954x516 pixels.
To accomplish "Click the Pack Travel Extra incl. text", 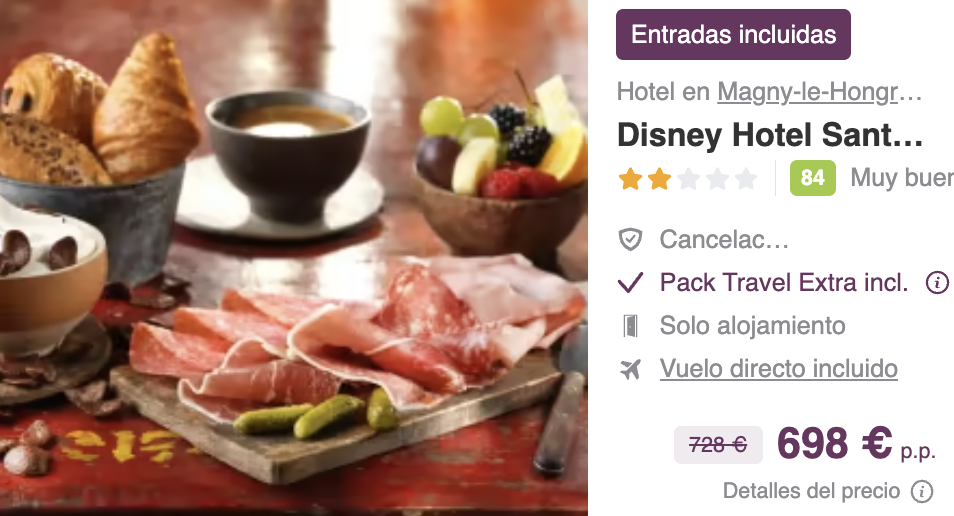I will click(784, 282).
